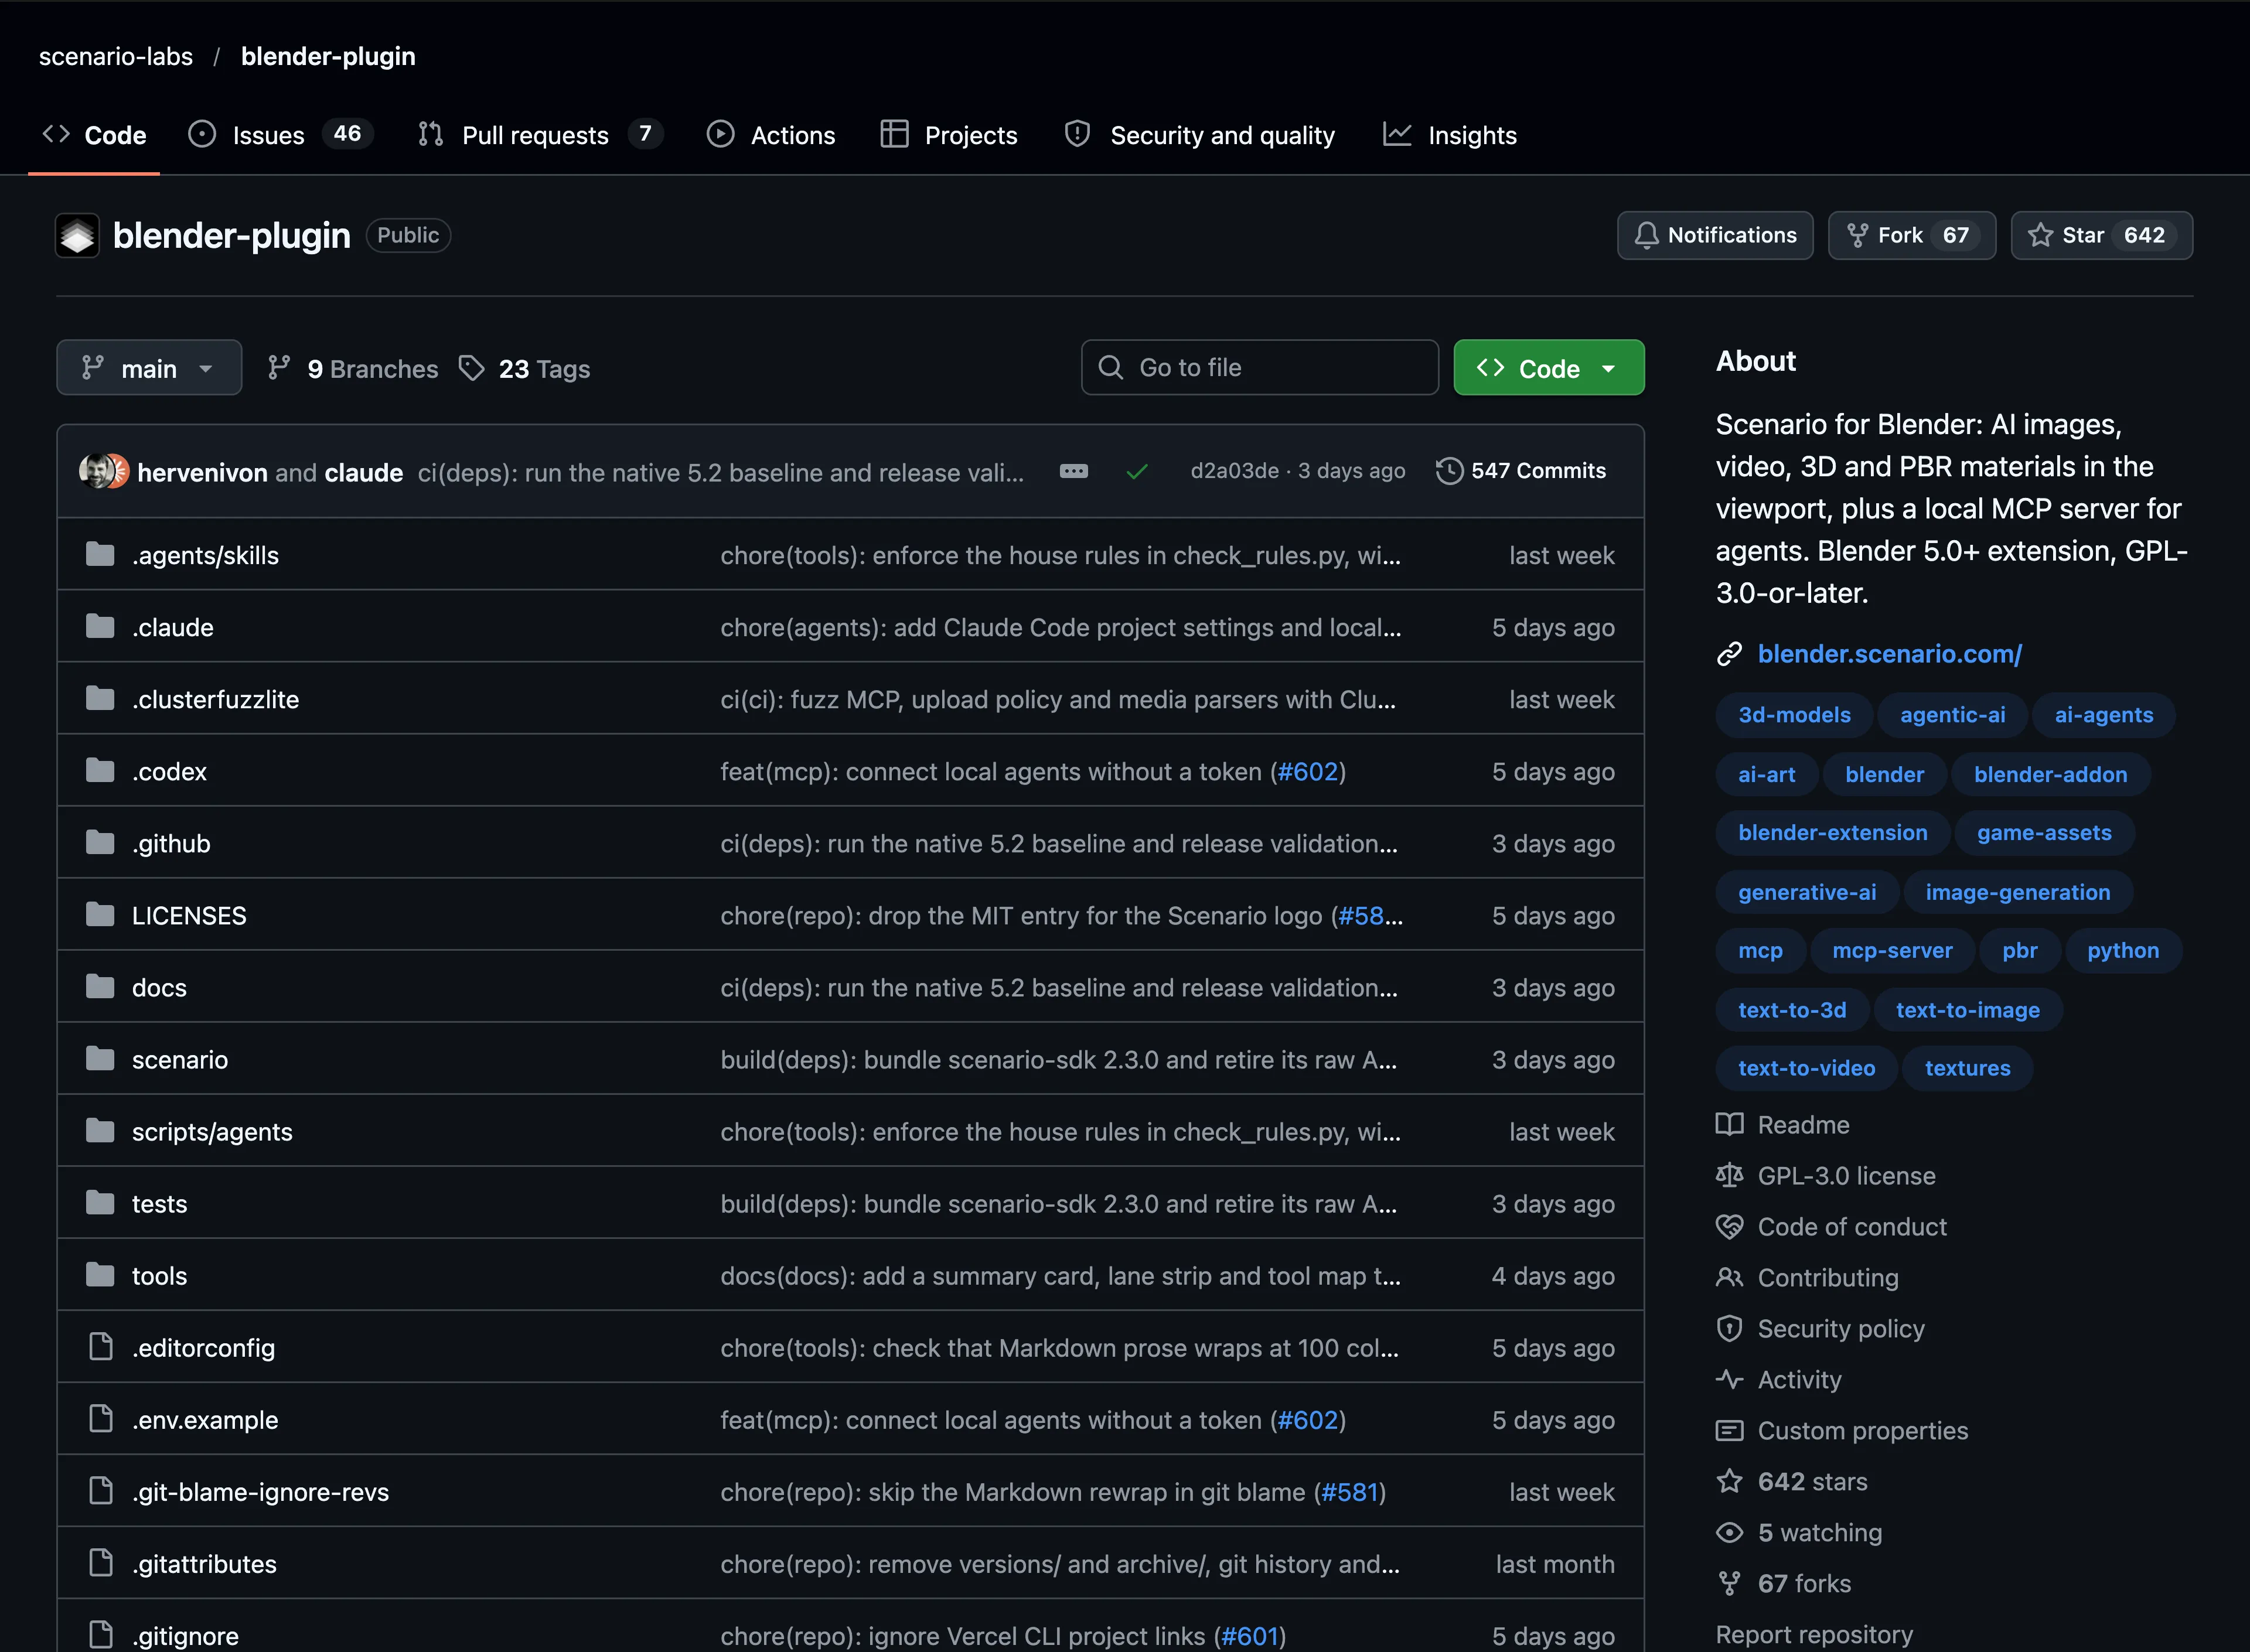Click the Go to file search field
The width and height of the screenshot is (2250, 1652).
pos(1260,368)
